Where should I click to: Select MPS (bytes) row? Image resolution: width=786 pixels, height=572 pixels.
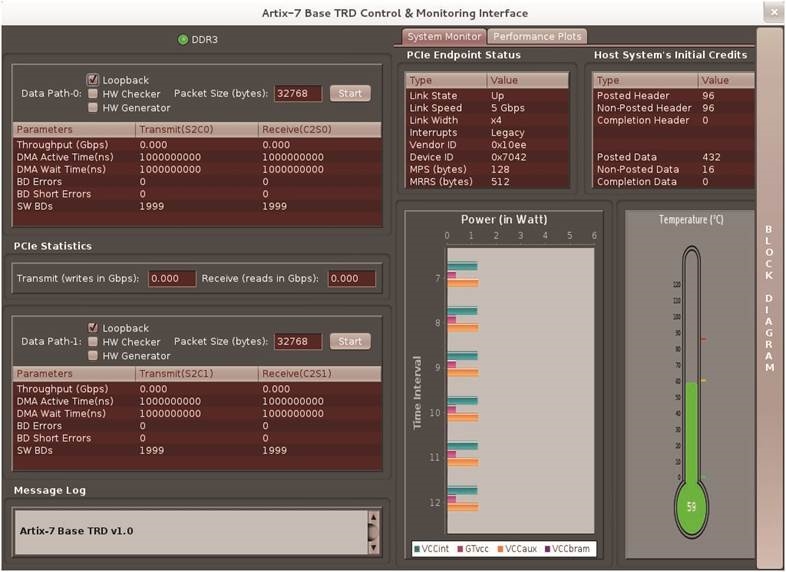(487, 169)
